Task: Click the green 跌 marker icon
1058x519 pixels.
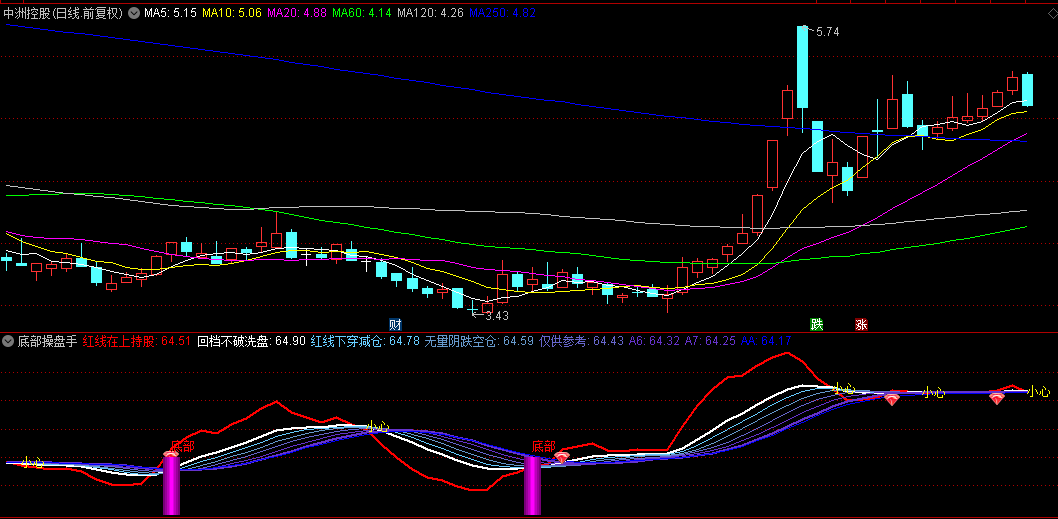Action: tap(817, 324)
